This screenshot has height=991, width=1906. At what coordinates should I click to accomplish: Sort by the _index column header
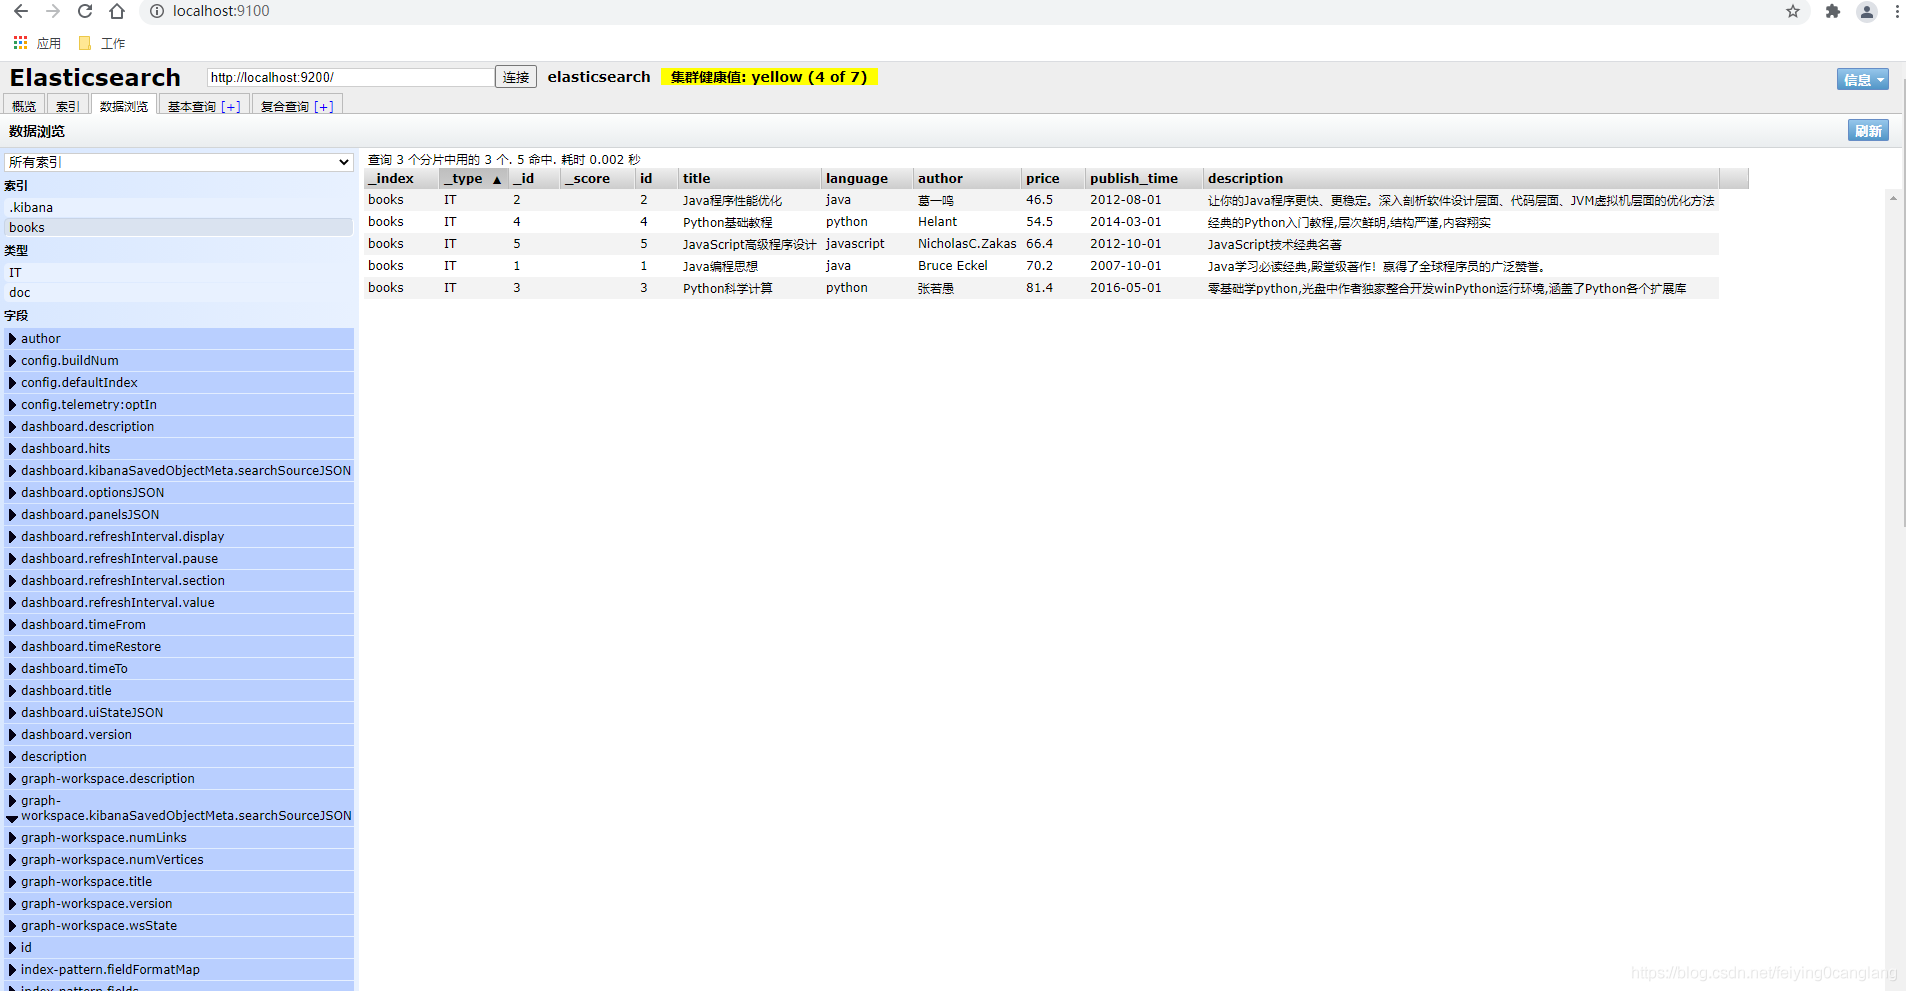pyautogui.click(x=401, y=179)
